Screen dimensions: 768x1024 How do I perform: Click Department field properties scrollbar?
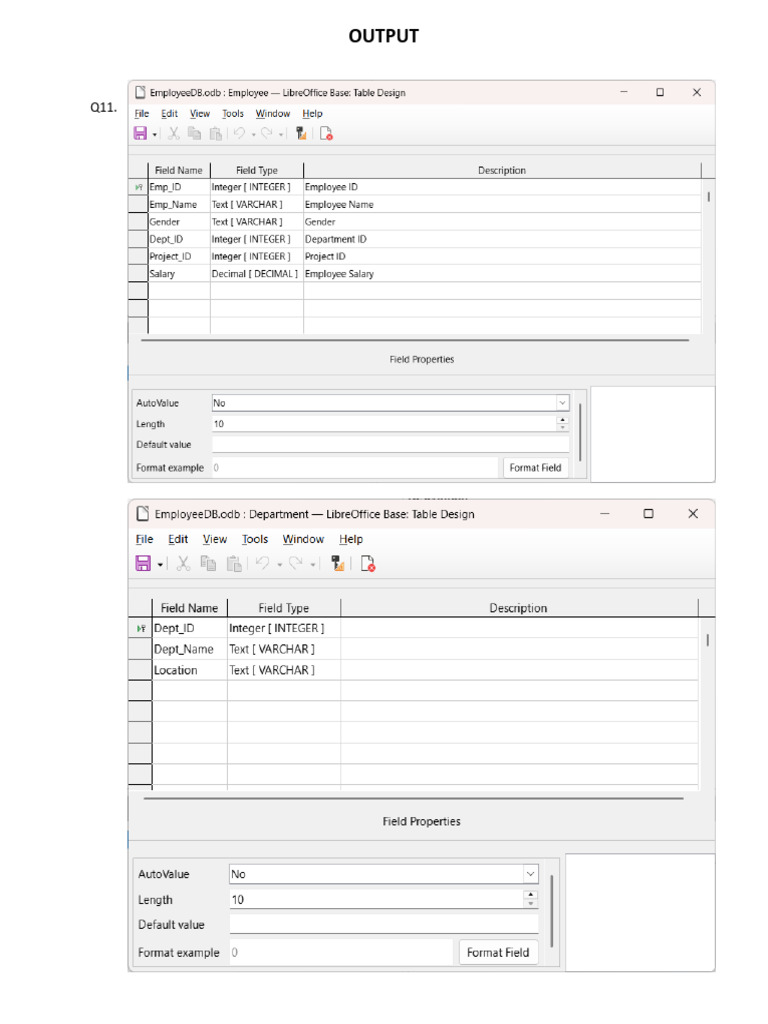[x=552, y=911]
